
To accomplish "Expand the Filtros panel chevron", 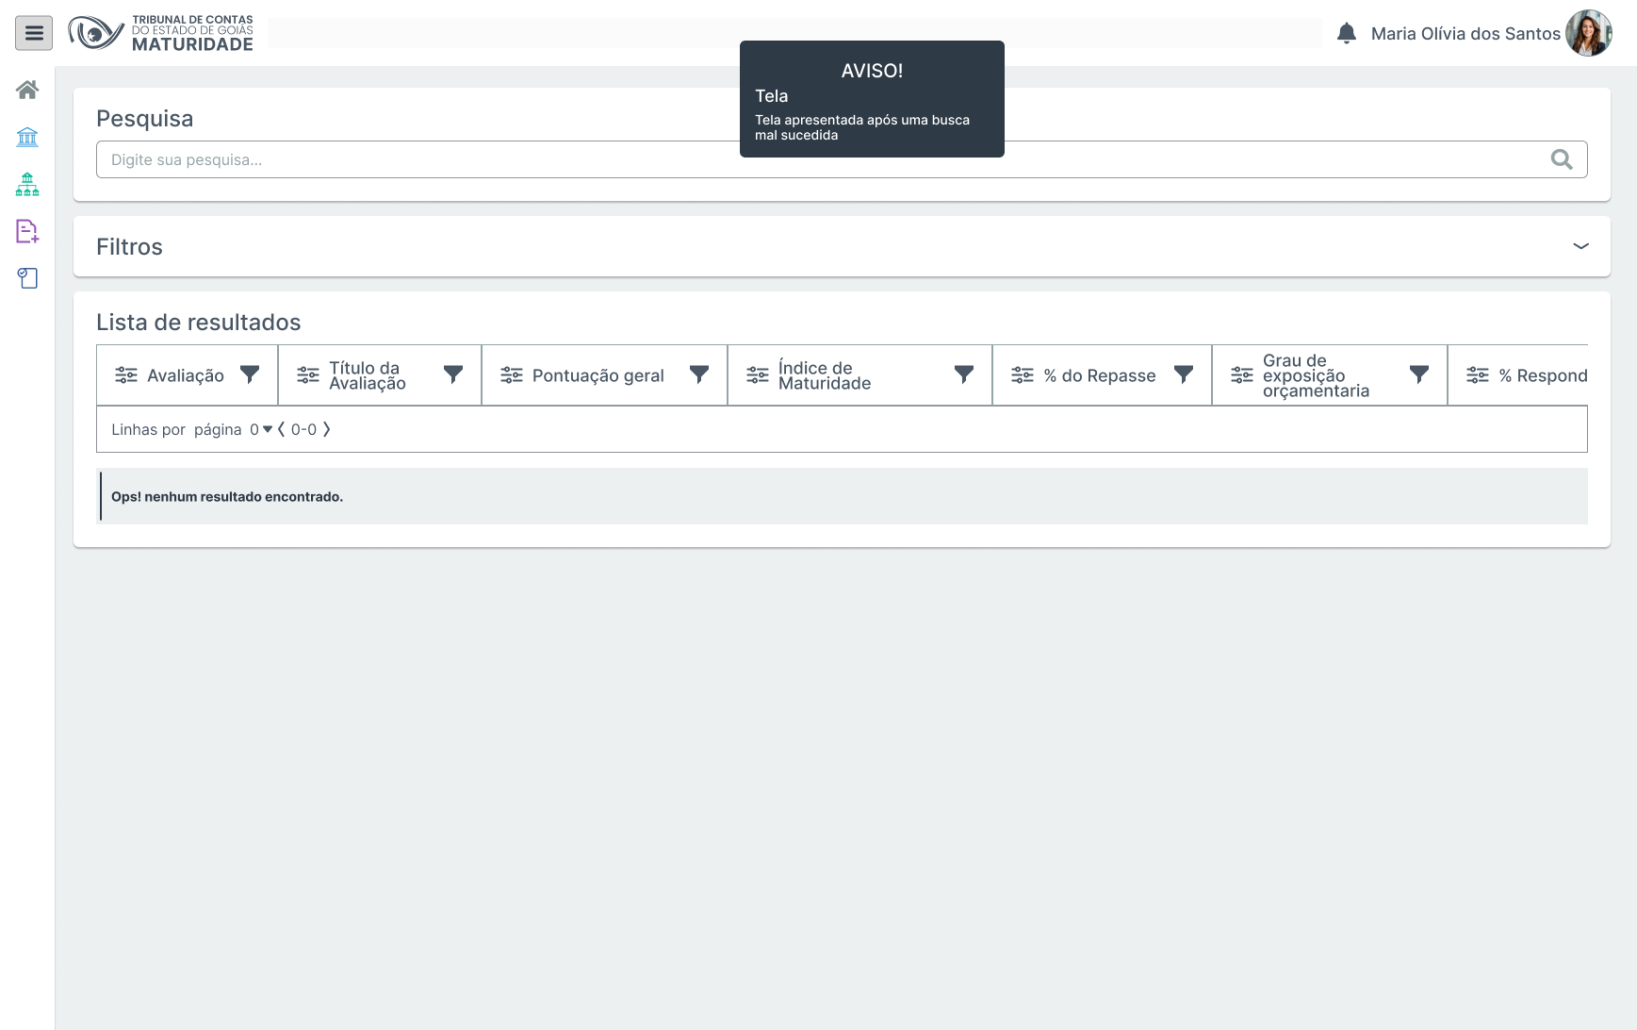I will point(1580,246).
